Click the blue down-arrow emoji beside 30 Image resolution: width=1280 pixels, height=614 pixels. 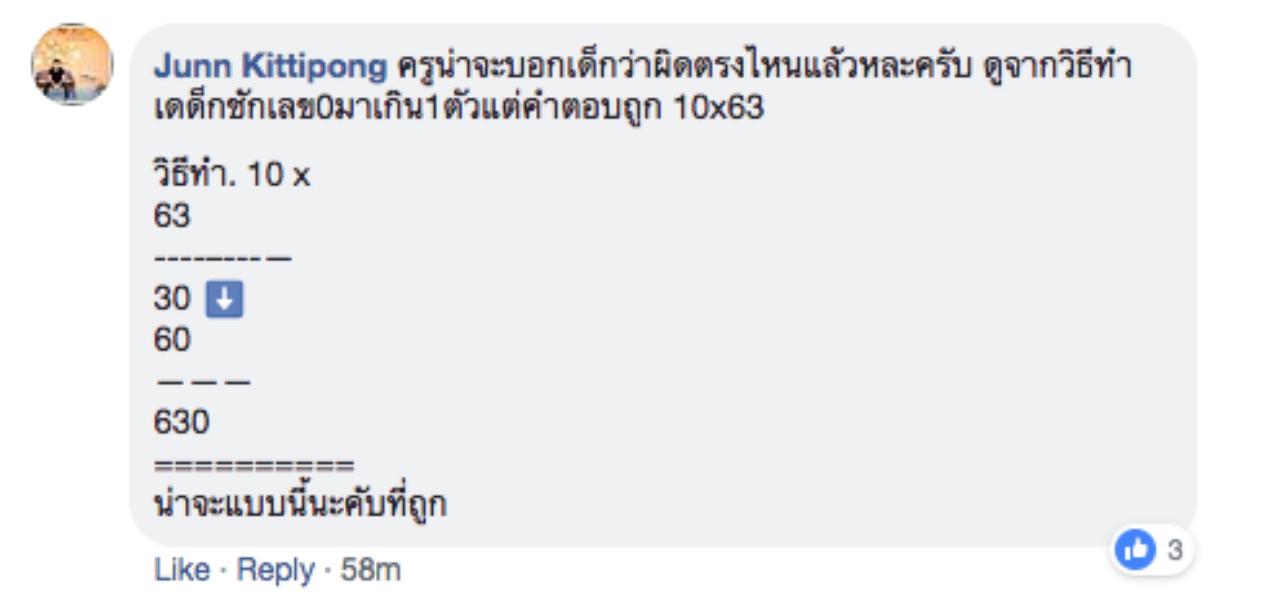click(x=224, y=300)
